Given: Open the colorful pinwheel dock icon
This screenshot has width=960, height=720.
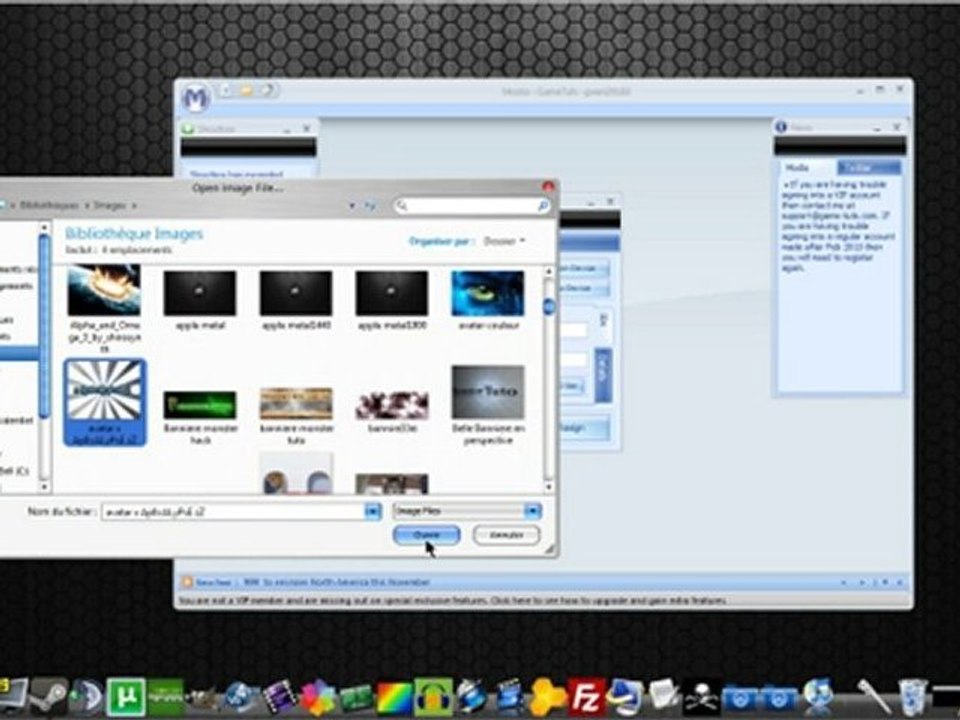Looking at the screenshot, I should coord(317,698).
